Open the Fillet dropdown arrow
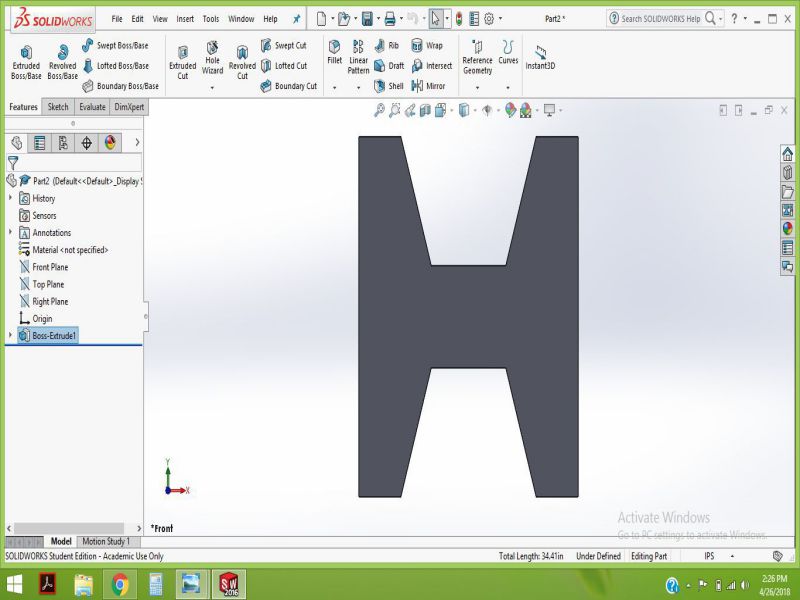 (335, 88)
